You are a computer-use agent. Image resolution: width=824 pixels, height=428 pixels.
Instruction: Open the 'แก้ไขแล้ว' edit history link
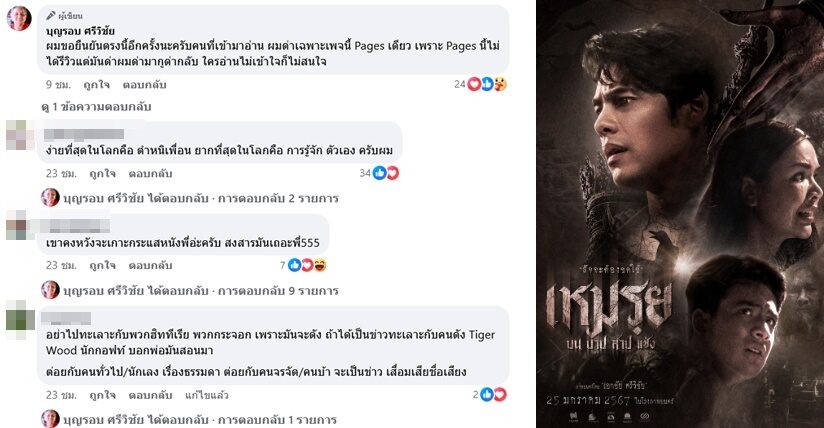[x=207, y=395]
